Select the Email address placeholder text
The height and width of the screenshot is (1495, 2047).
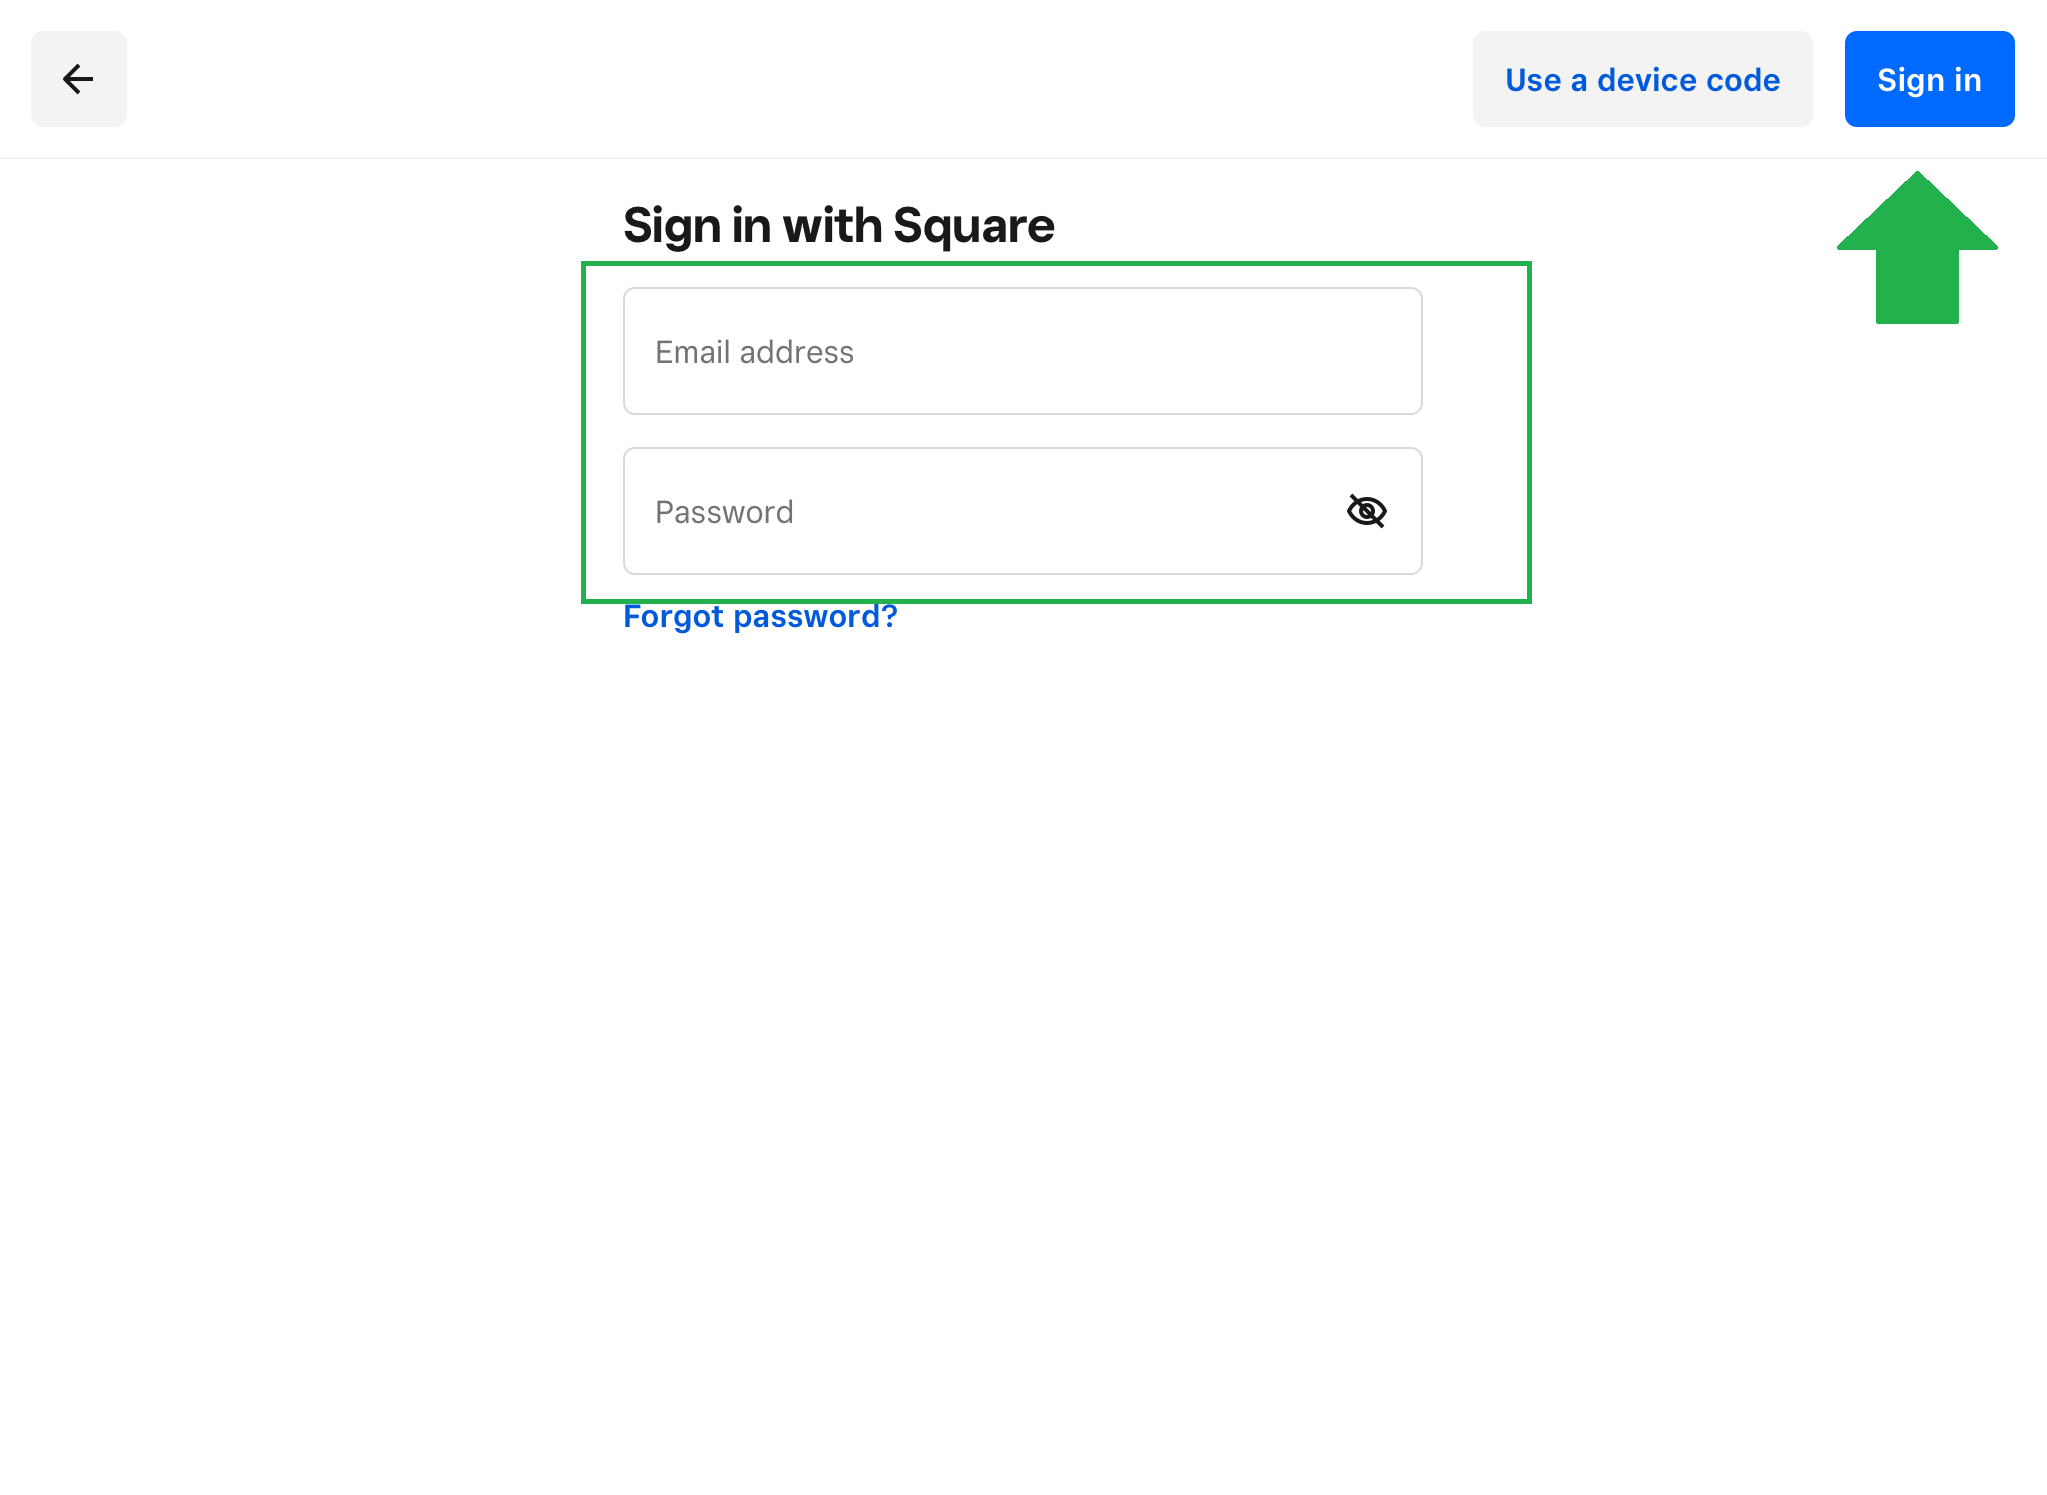(x=754, y=352)
